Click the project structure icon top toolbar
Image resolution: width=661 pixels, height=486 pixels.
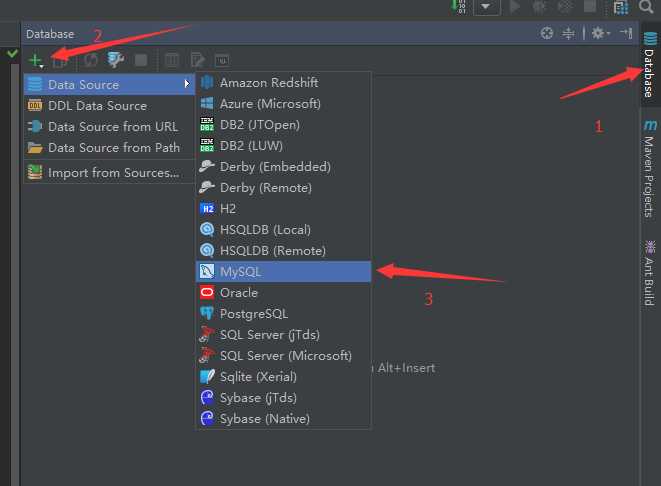tap(621, 7)
